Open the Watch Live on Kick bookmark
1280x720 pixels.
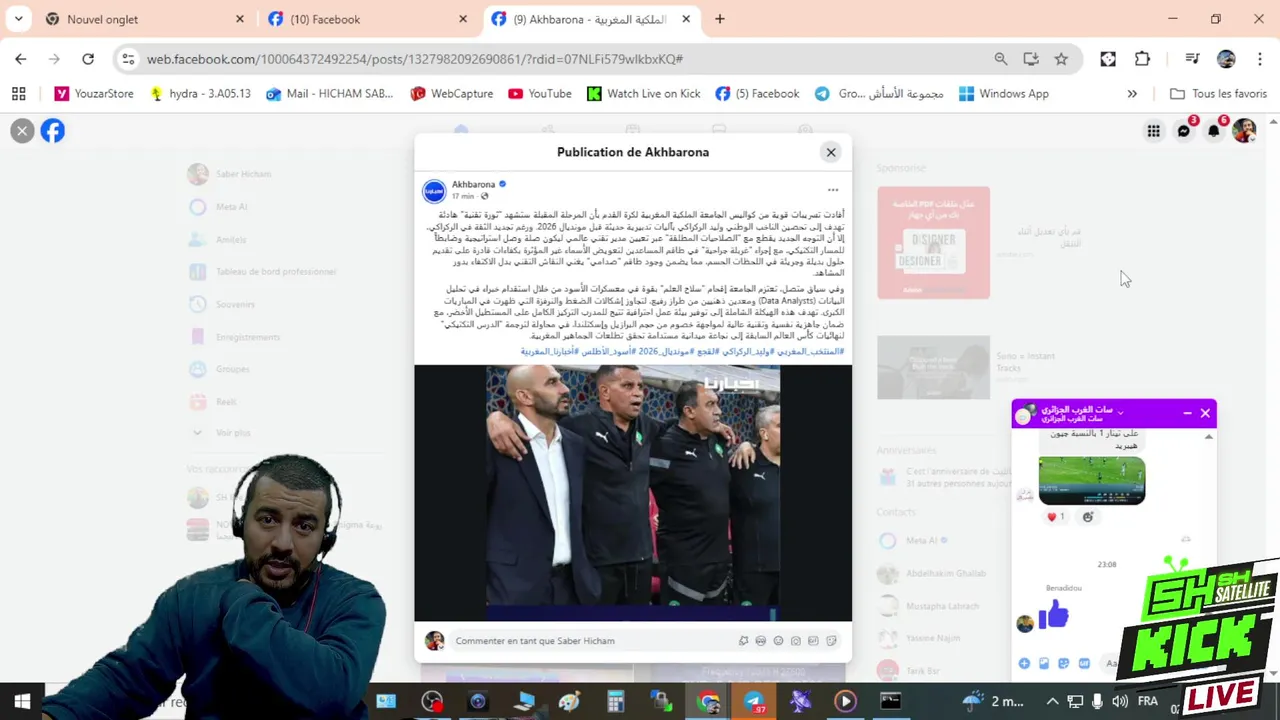(643, 94)
